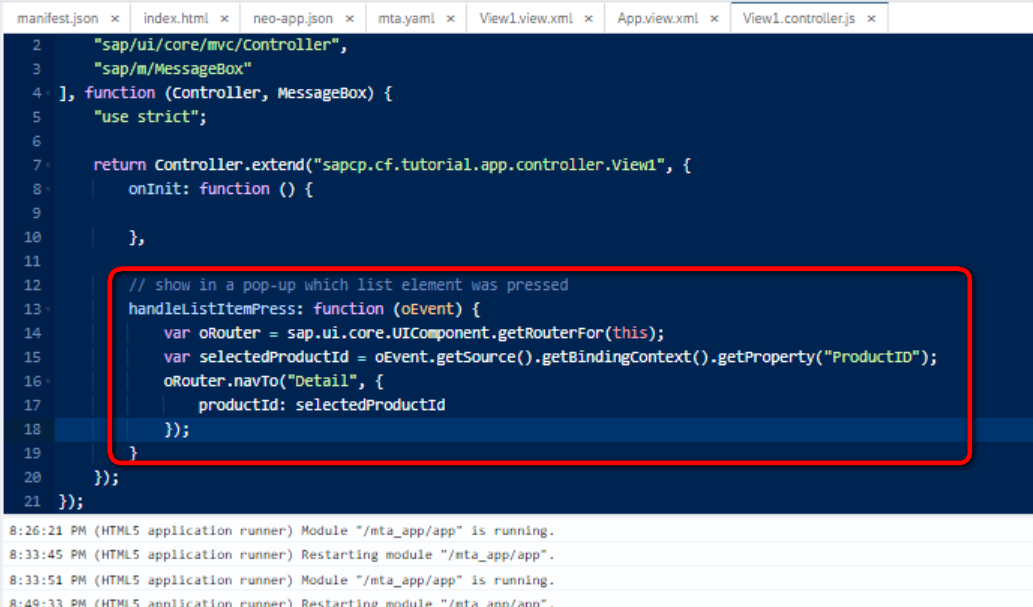Click line number 12 in the gutter
The width and height of the screenshot is (1033, 607).
[x=32, y=285]
